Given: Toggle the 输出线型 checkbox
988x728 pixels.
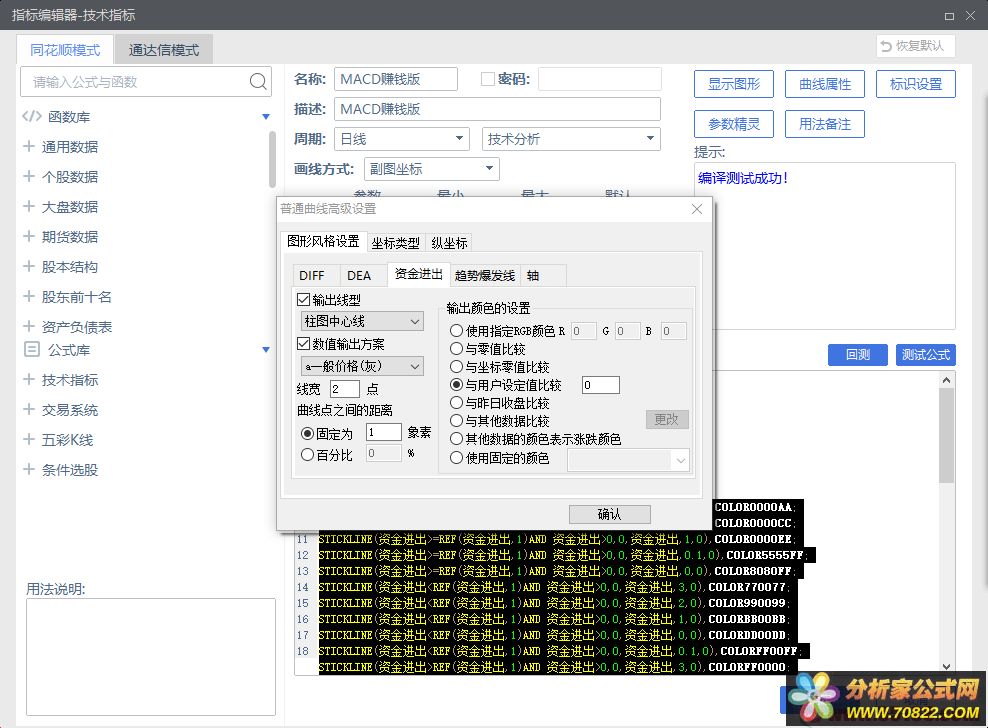Looking at the screenshot, I should coord(303,299).
